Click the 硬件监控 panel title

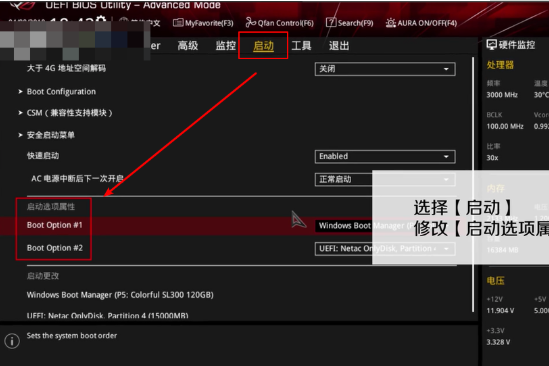[x=517, y=45]
